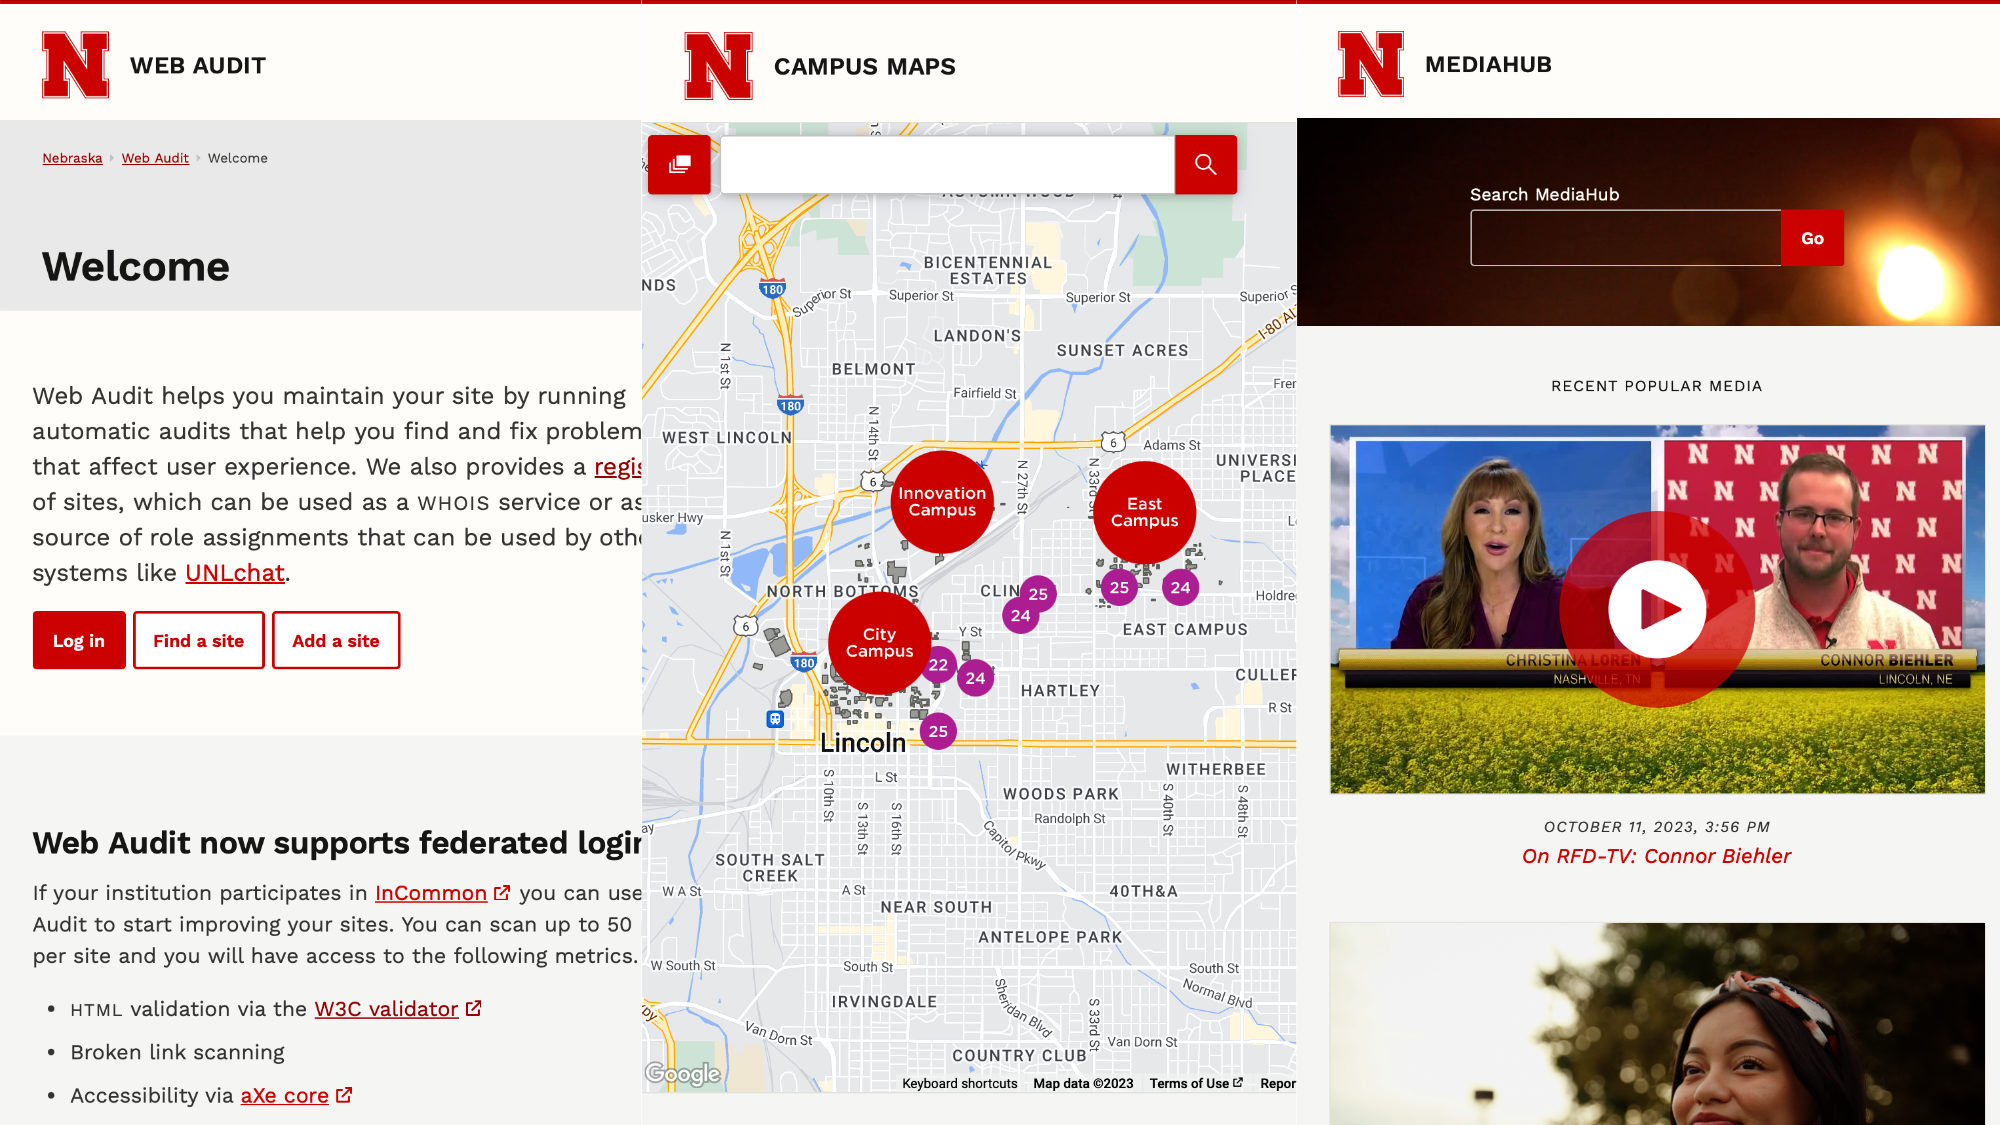
Task: Open the W3C validator link
Action: click(386, 1009)
